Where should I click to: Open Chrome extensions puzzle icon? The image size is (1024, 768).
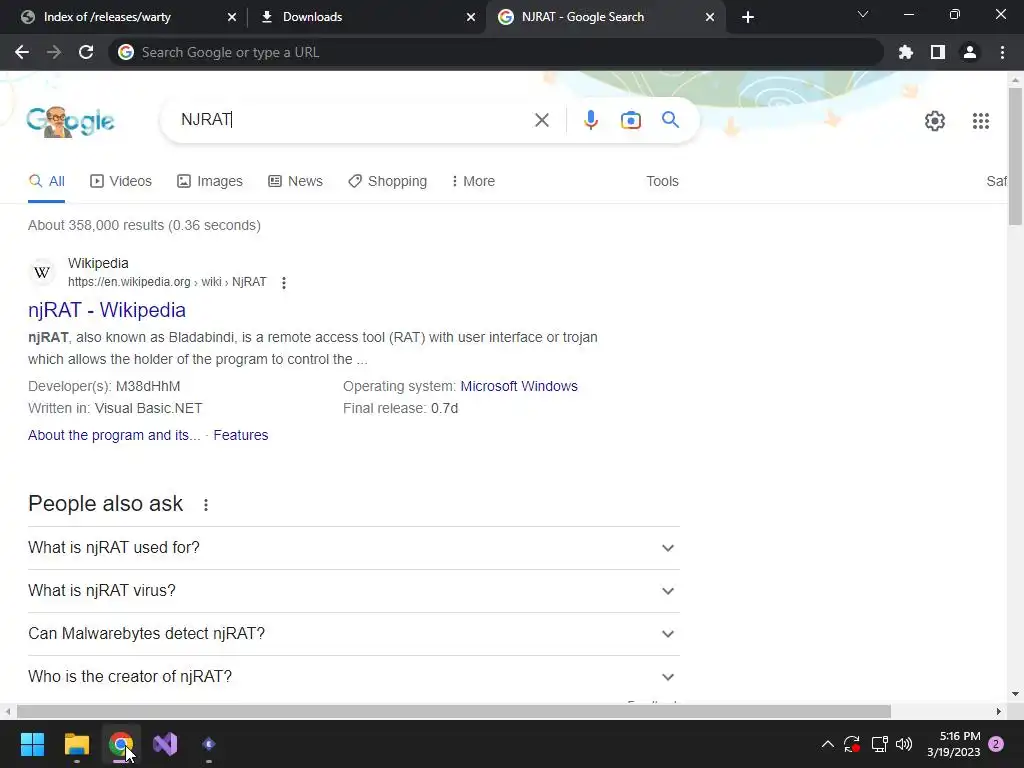point(906,52)
